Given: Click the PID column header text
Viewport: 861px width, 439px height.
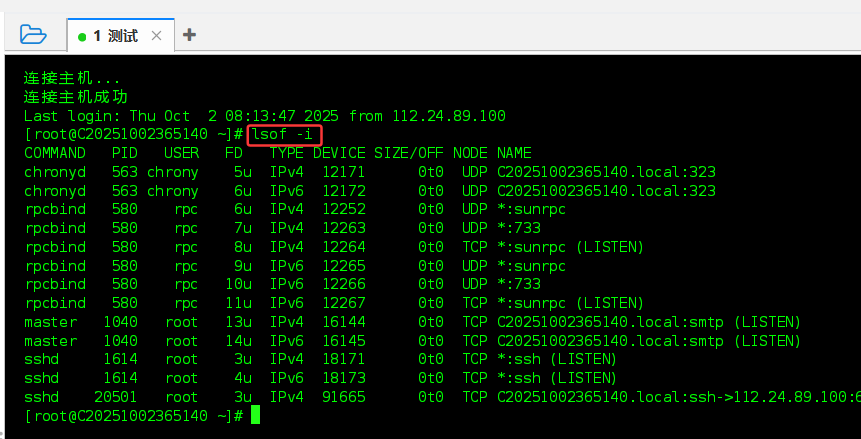Looking at the screenshot, I should [x=125, y=153].
